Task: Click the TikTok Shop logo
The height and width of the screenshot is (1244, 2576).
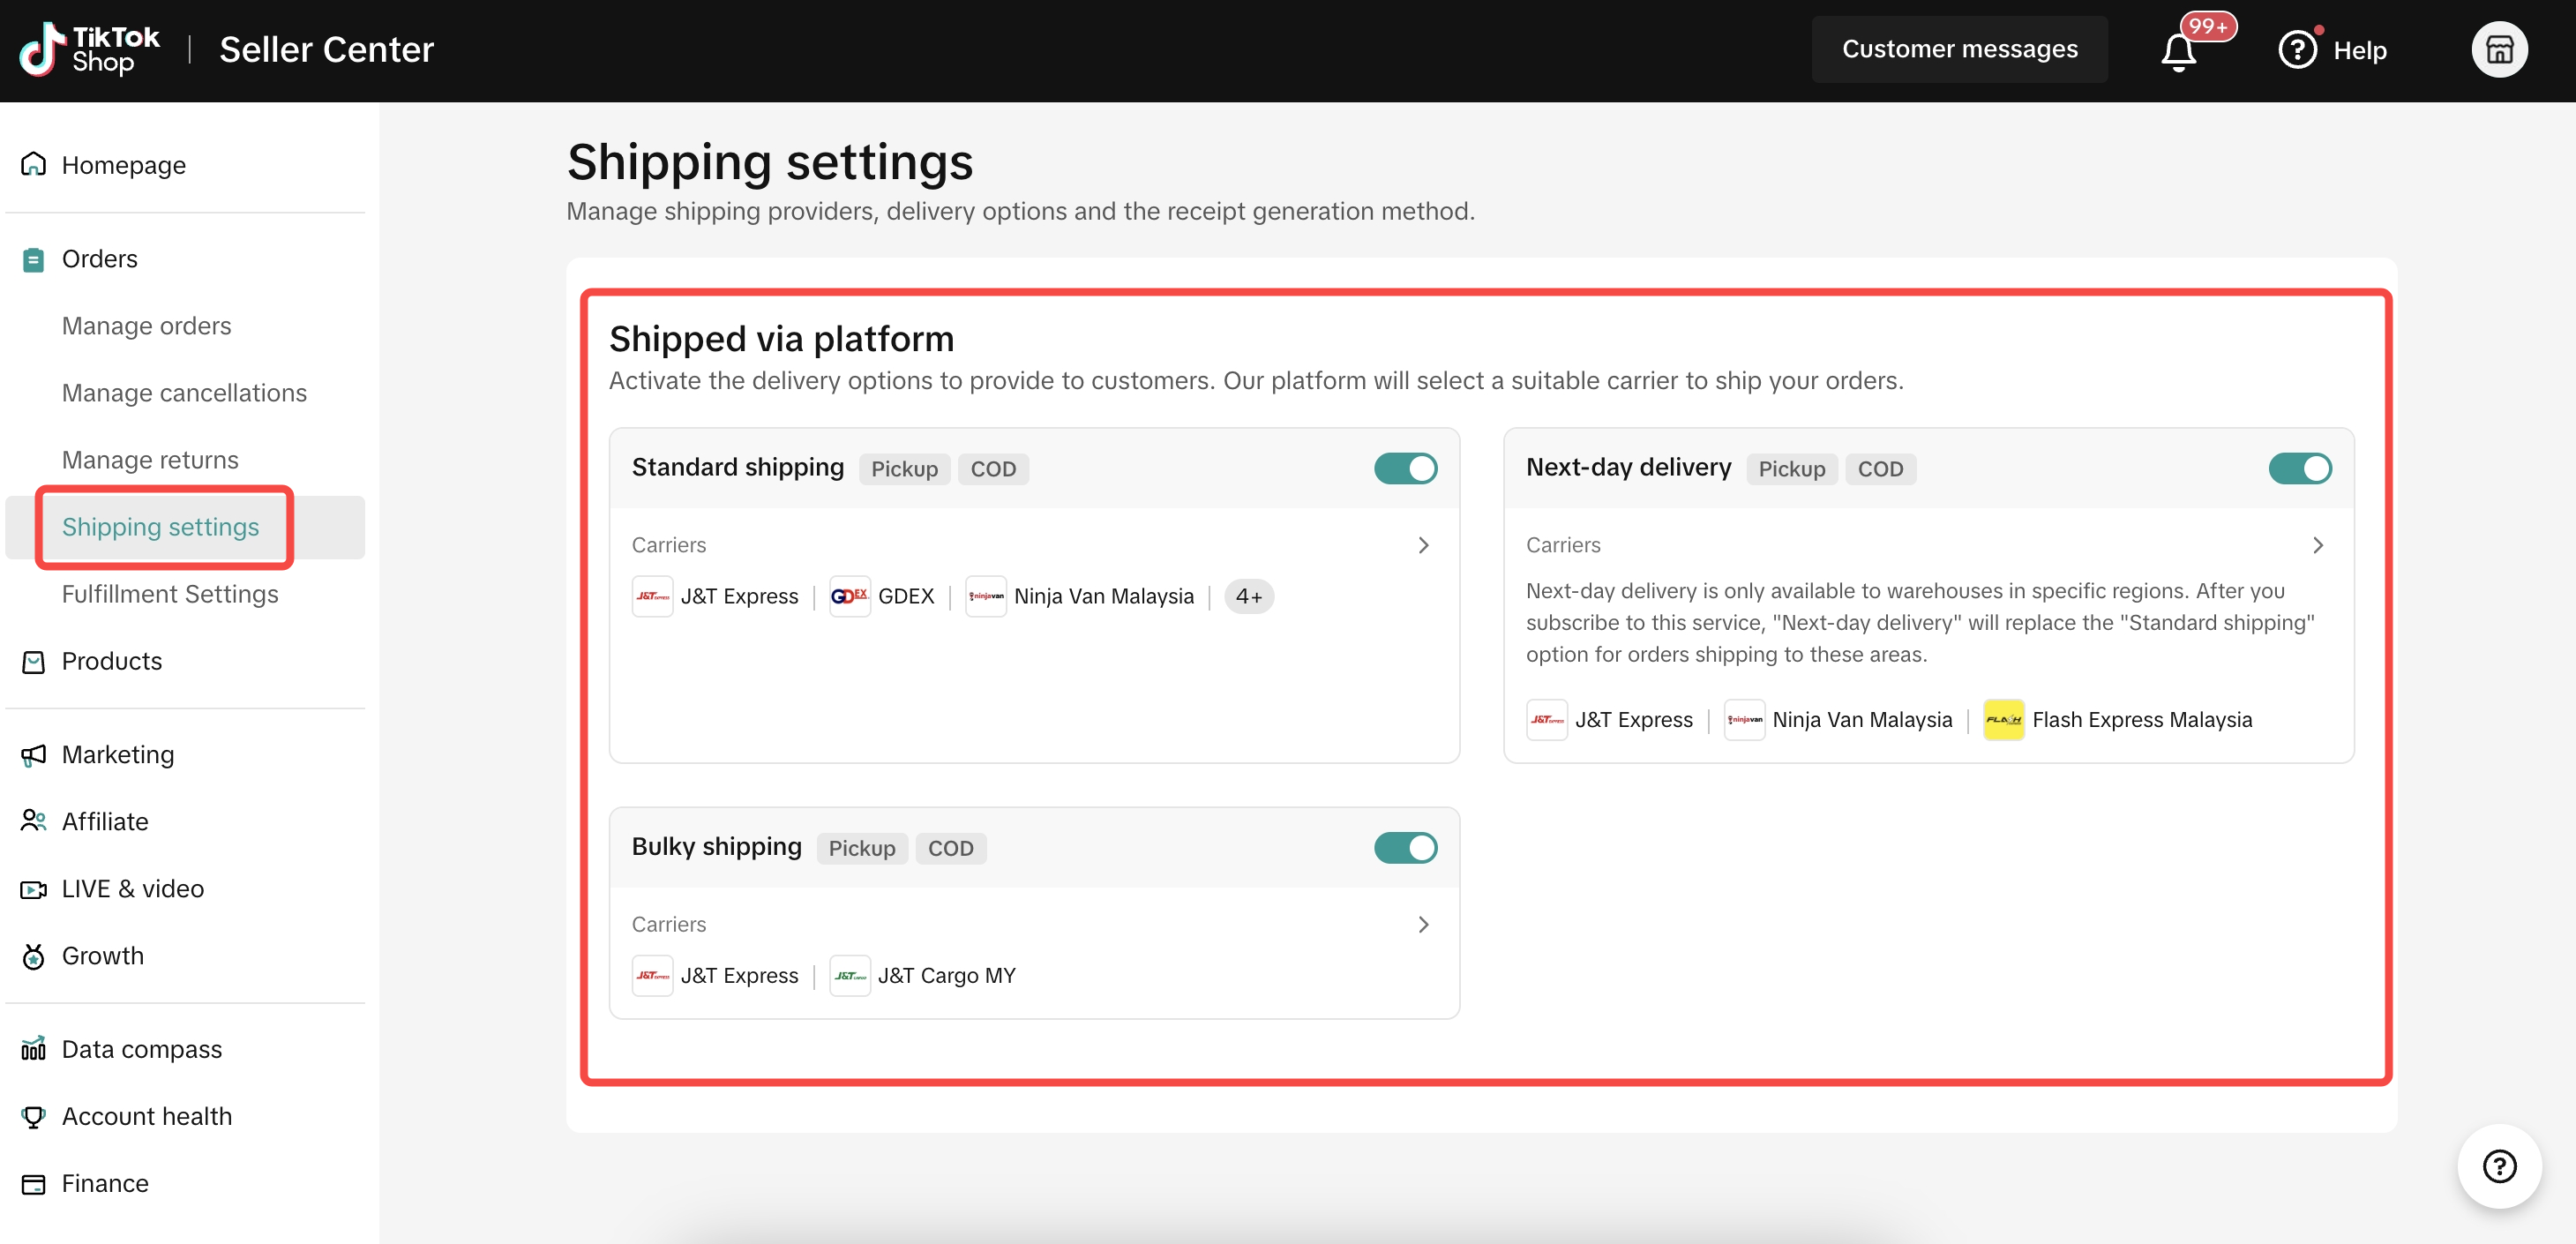Action: pos(89,50)
